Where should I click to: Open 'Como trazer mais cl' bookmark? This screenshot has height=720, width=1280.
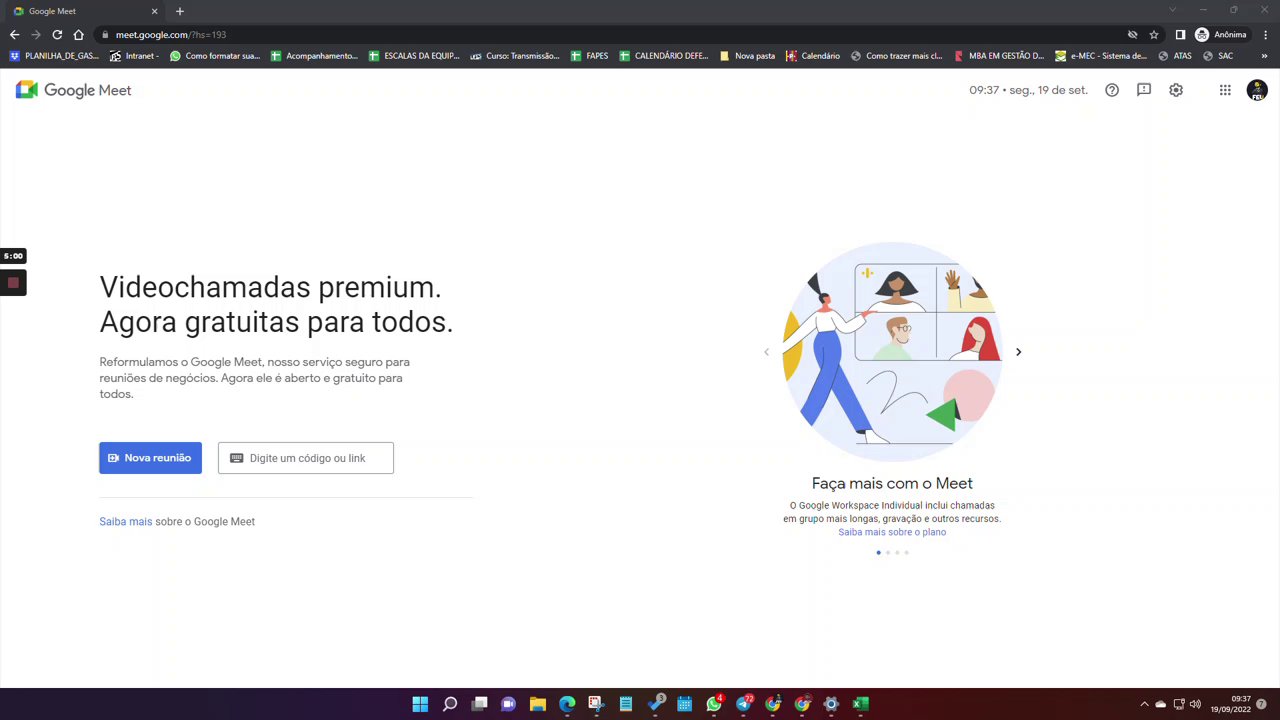click(x=896, y=56)
